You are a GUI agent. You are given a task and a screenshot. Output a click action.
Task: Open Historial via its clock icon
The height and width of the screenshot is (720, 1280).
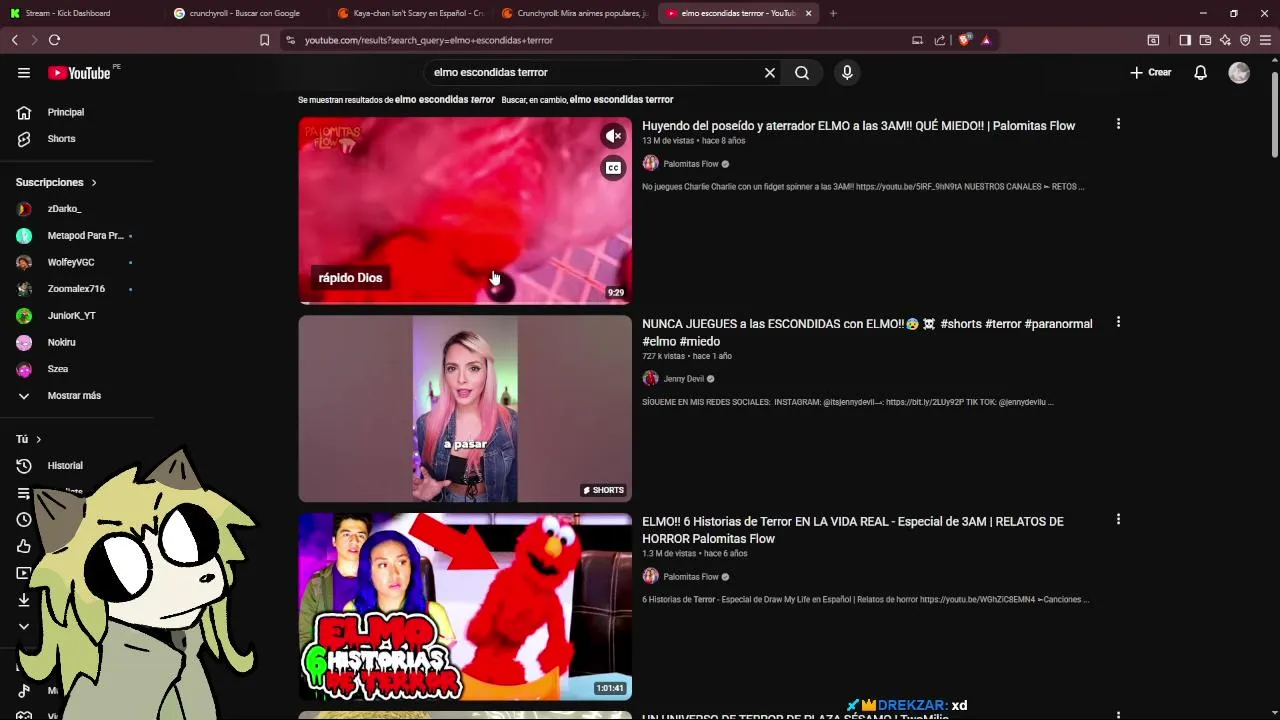click(24, 465)
